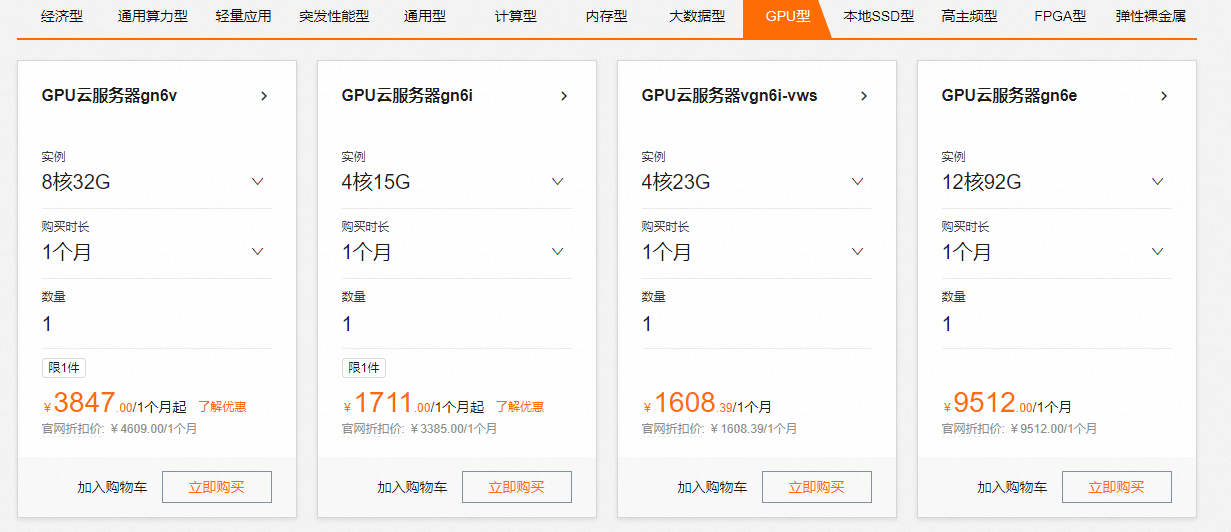Image resolution: width=1231 pixels, height=532 pixels.
Task: Click gn6e quantity field
Action: pos(1057,324)
